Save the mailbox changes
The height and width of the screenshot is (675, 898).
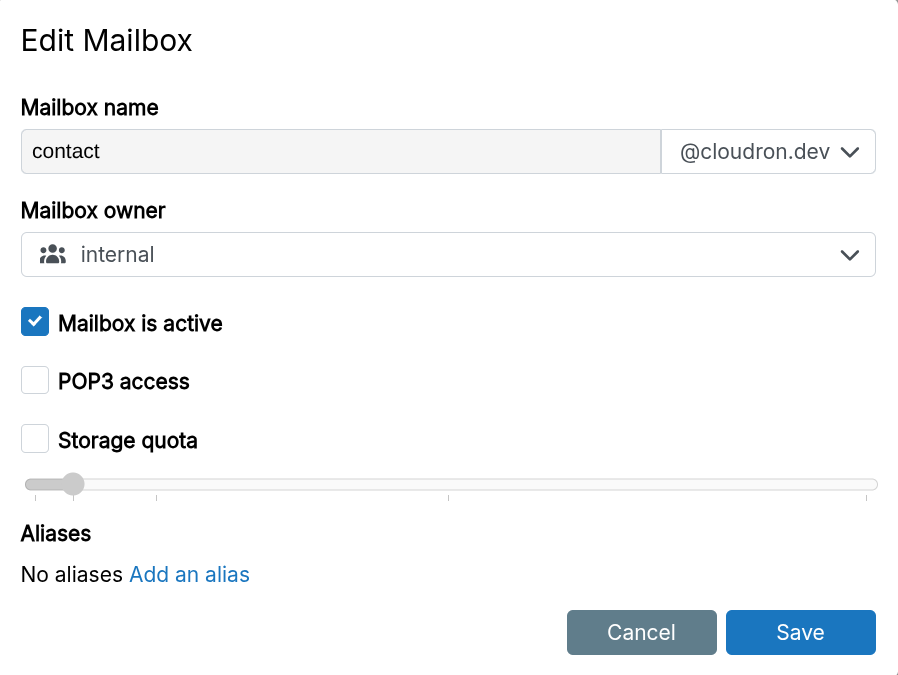click(800, 632)
